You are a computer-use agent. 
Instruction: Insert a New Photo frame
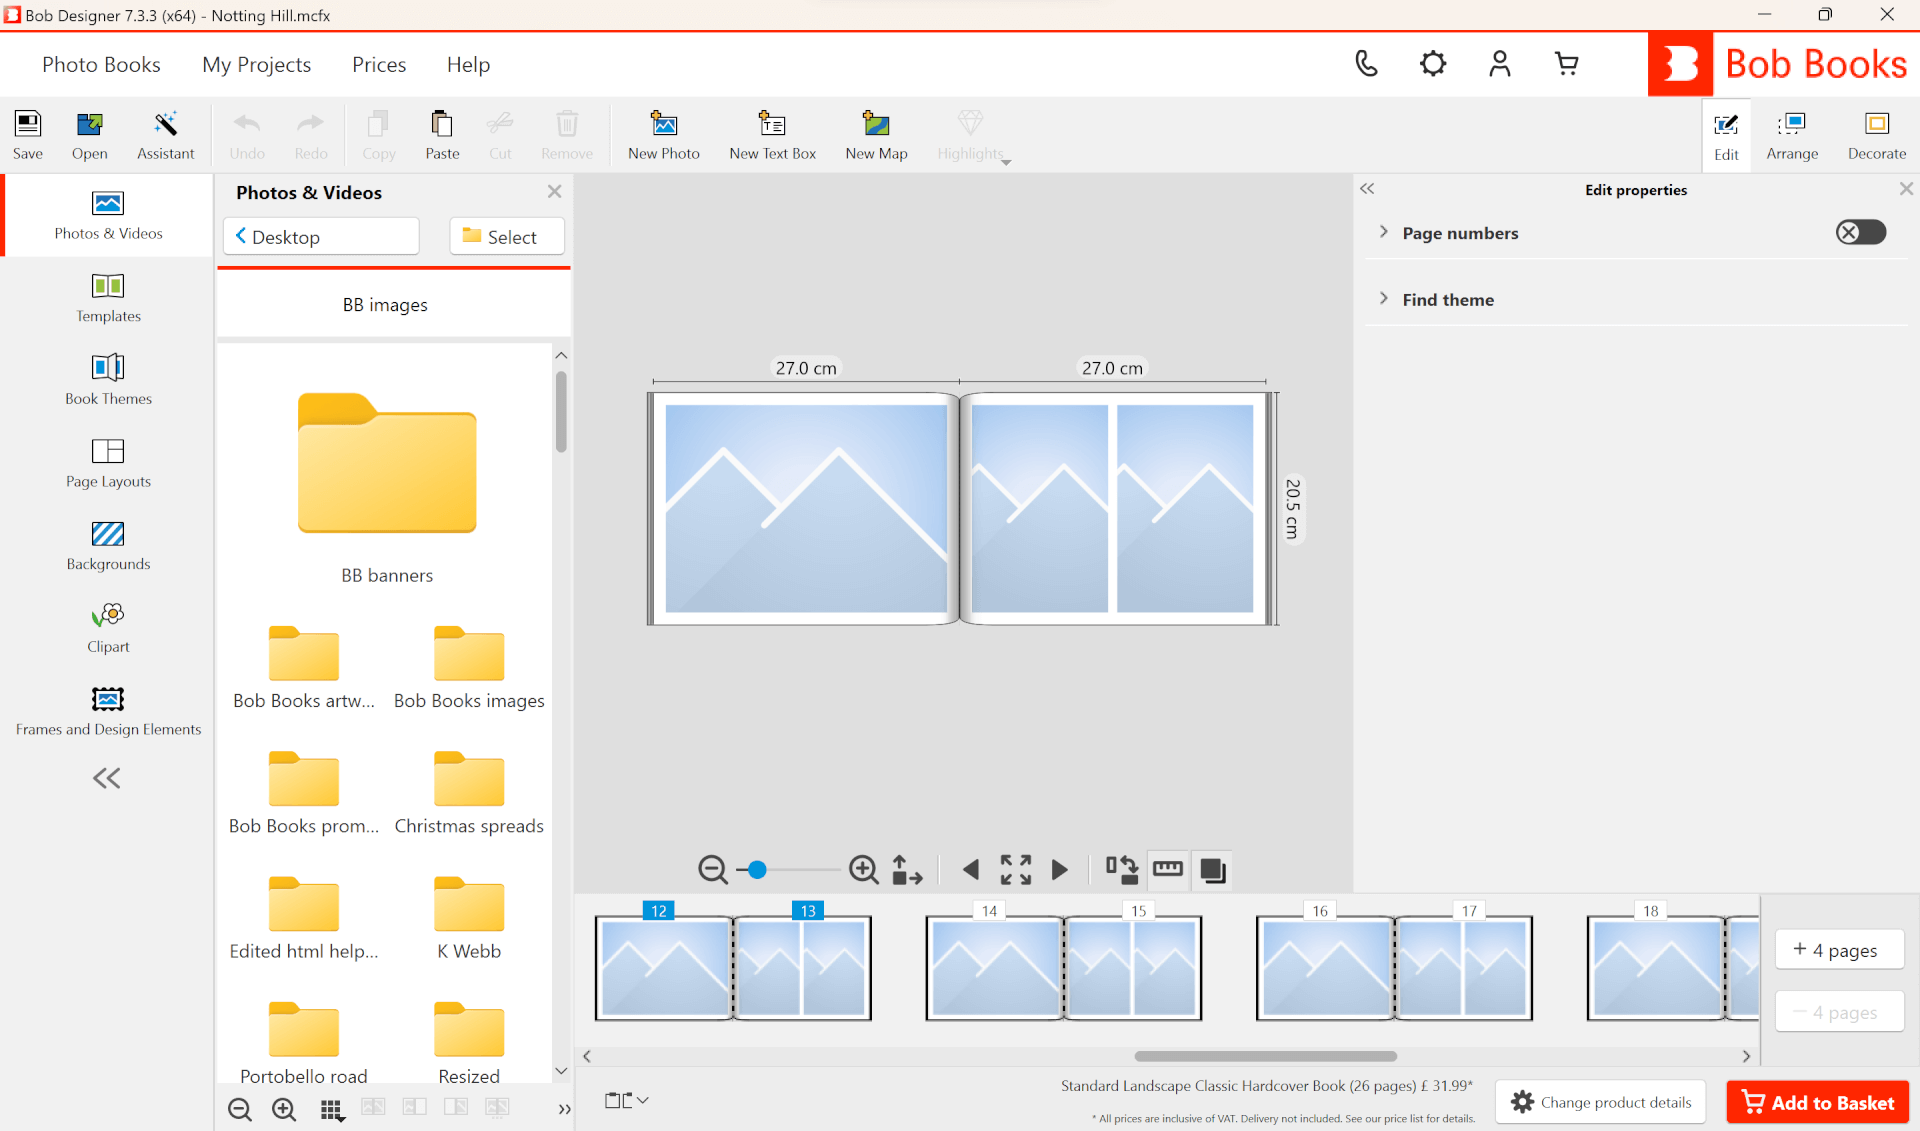tap(663, 135)
